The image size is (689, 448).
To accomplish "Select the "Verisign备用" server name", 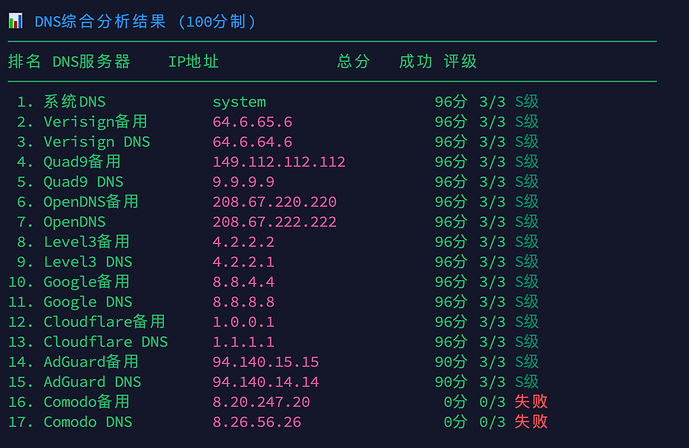I will click(x=95, y=122).
